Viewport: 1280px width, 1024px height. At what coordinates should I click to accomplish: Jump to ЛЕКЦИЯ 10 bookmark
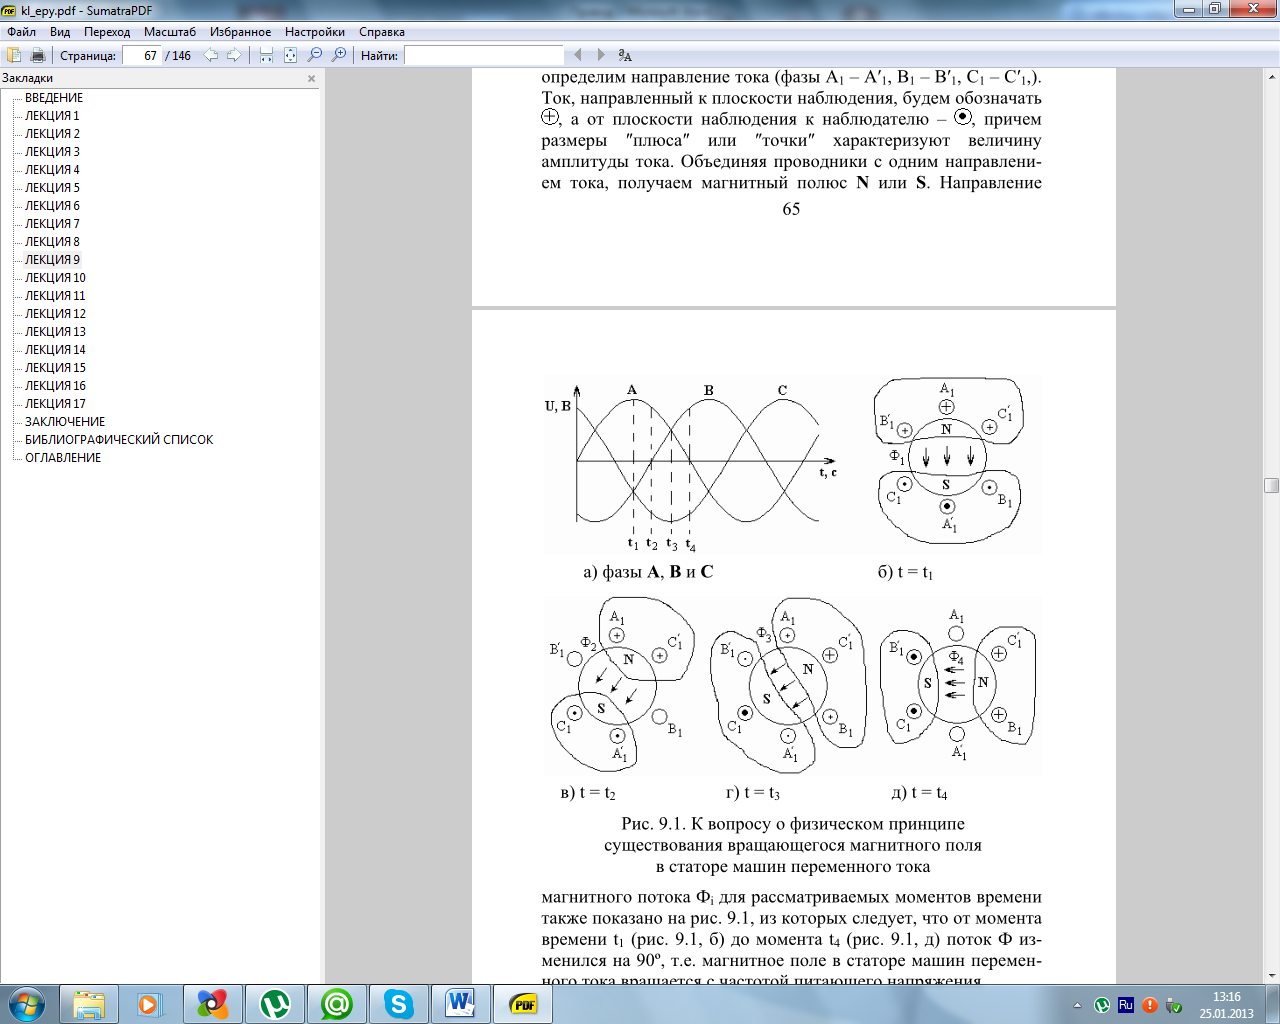[x=55, y=278]
